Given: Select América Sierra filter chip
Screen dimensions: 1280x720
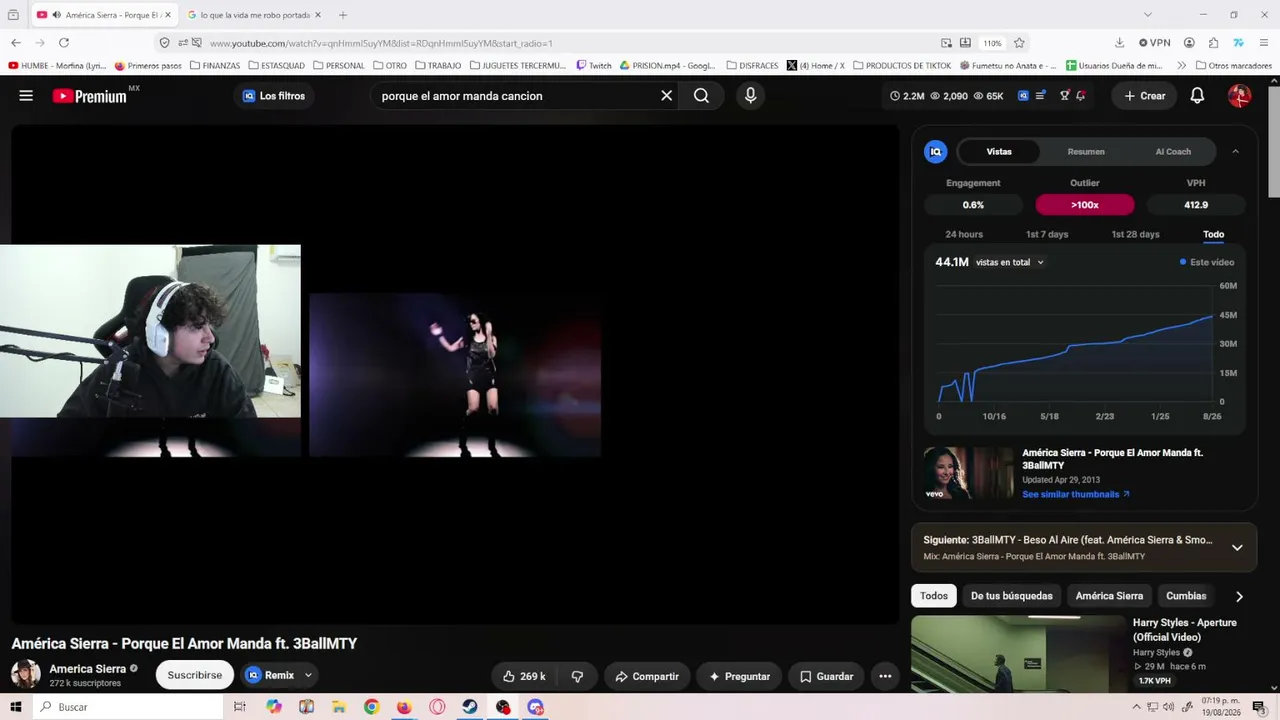Looking at the screenshot, I should (x=1109, y=596).
